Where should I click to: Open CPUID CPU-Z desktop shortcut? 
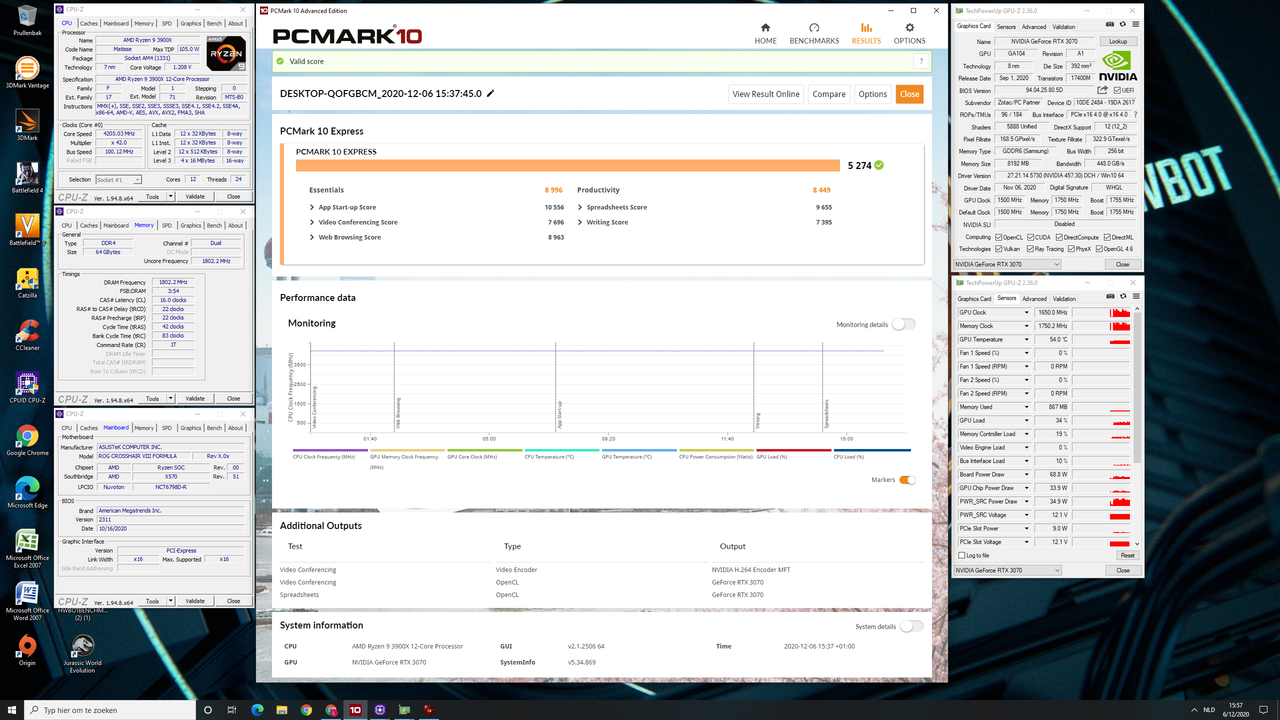pos(27,389)
